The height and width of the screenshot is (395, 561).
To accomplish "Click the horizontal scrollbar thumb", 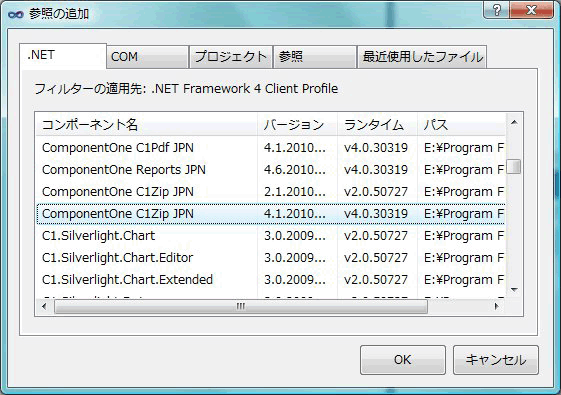I will click(241, 307).
